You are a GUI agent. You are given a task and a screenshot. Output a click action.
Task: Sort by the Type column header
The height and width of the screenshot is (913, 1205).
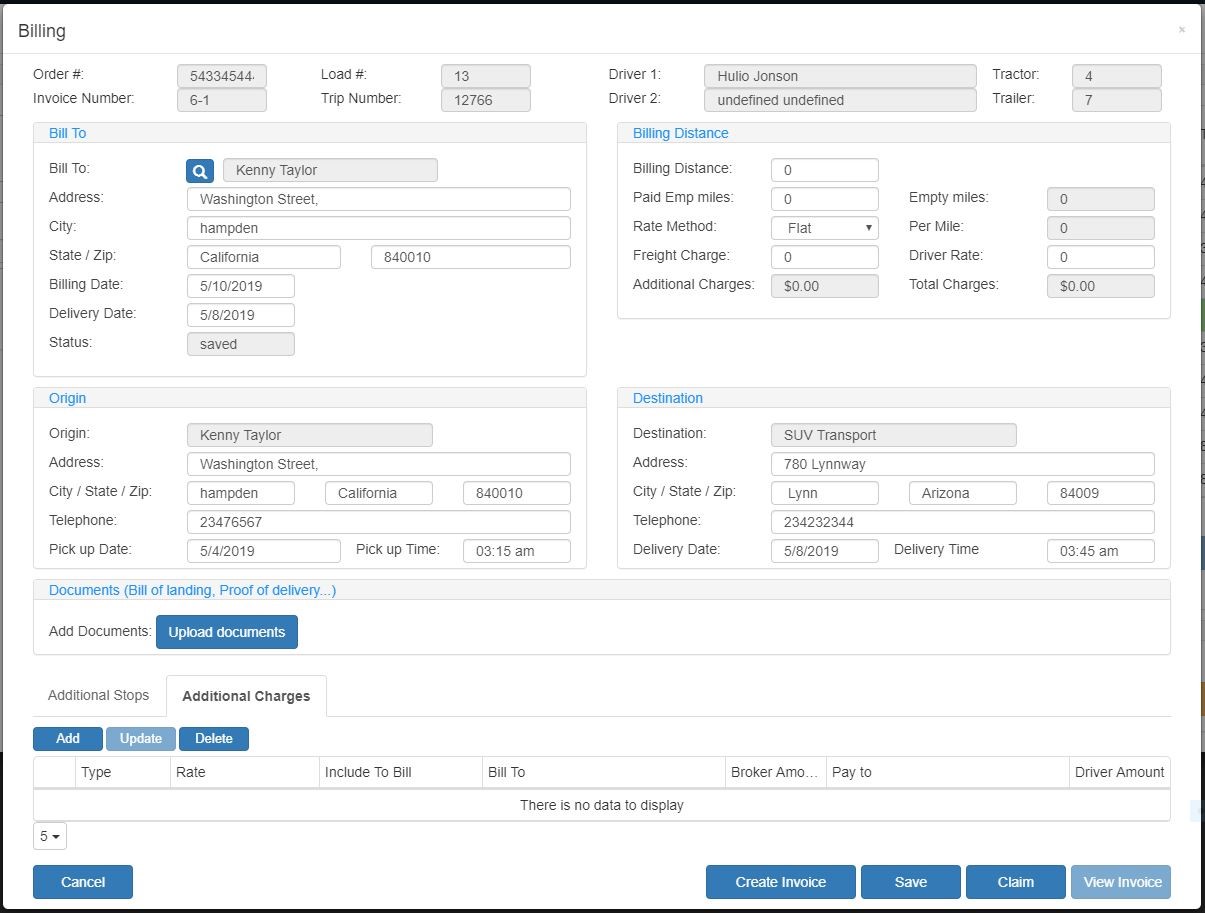coord(122,772)
